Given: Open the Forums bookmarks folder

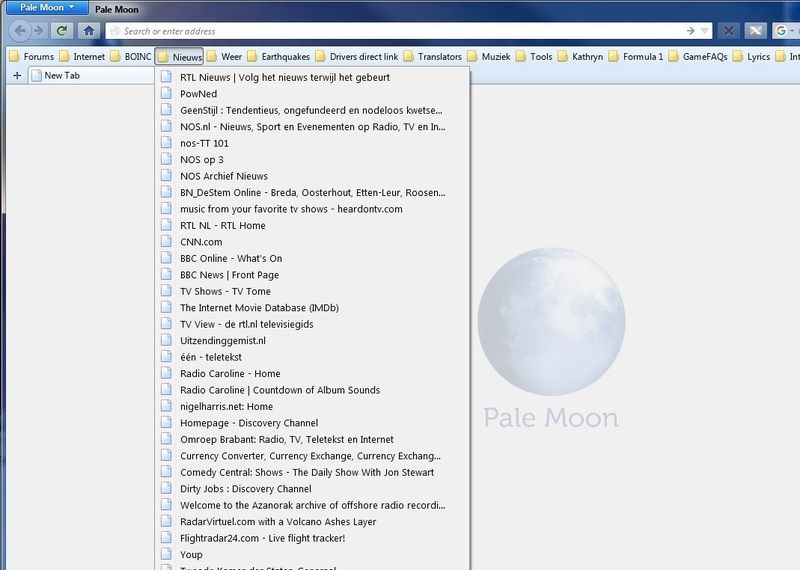Looking at the screenshot, I should pyautogui.click(x=32, y=56).
